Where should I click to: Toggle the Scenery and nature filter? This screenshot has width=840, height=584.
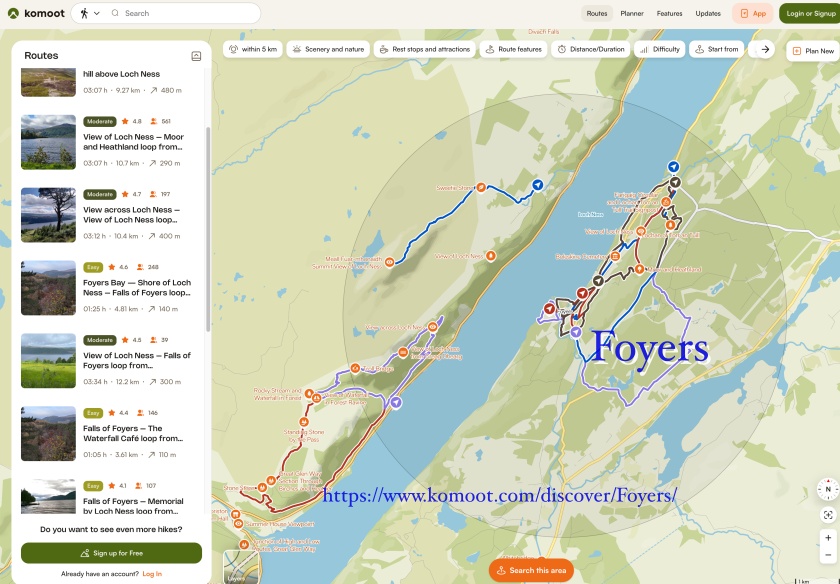click(x=328, y=49)
